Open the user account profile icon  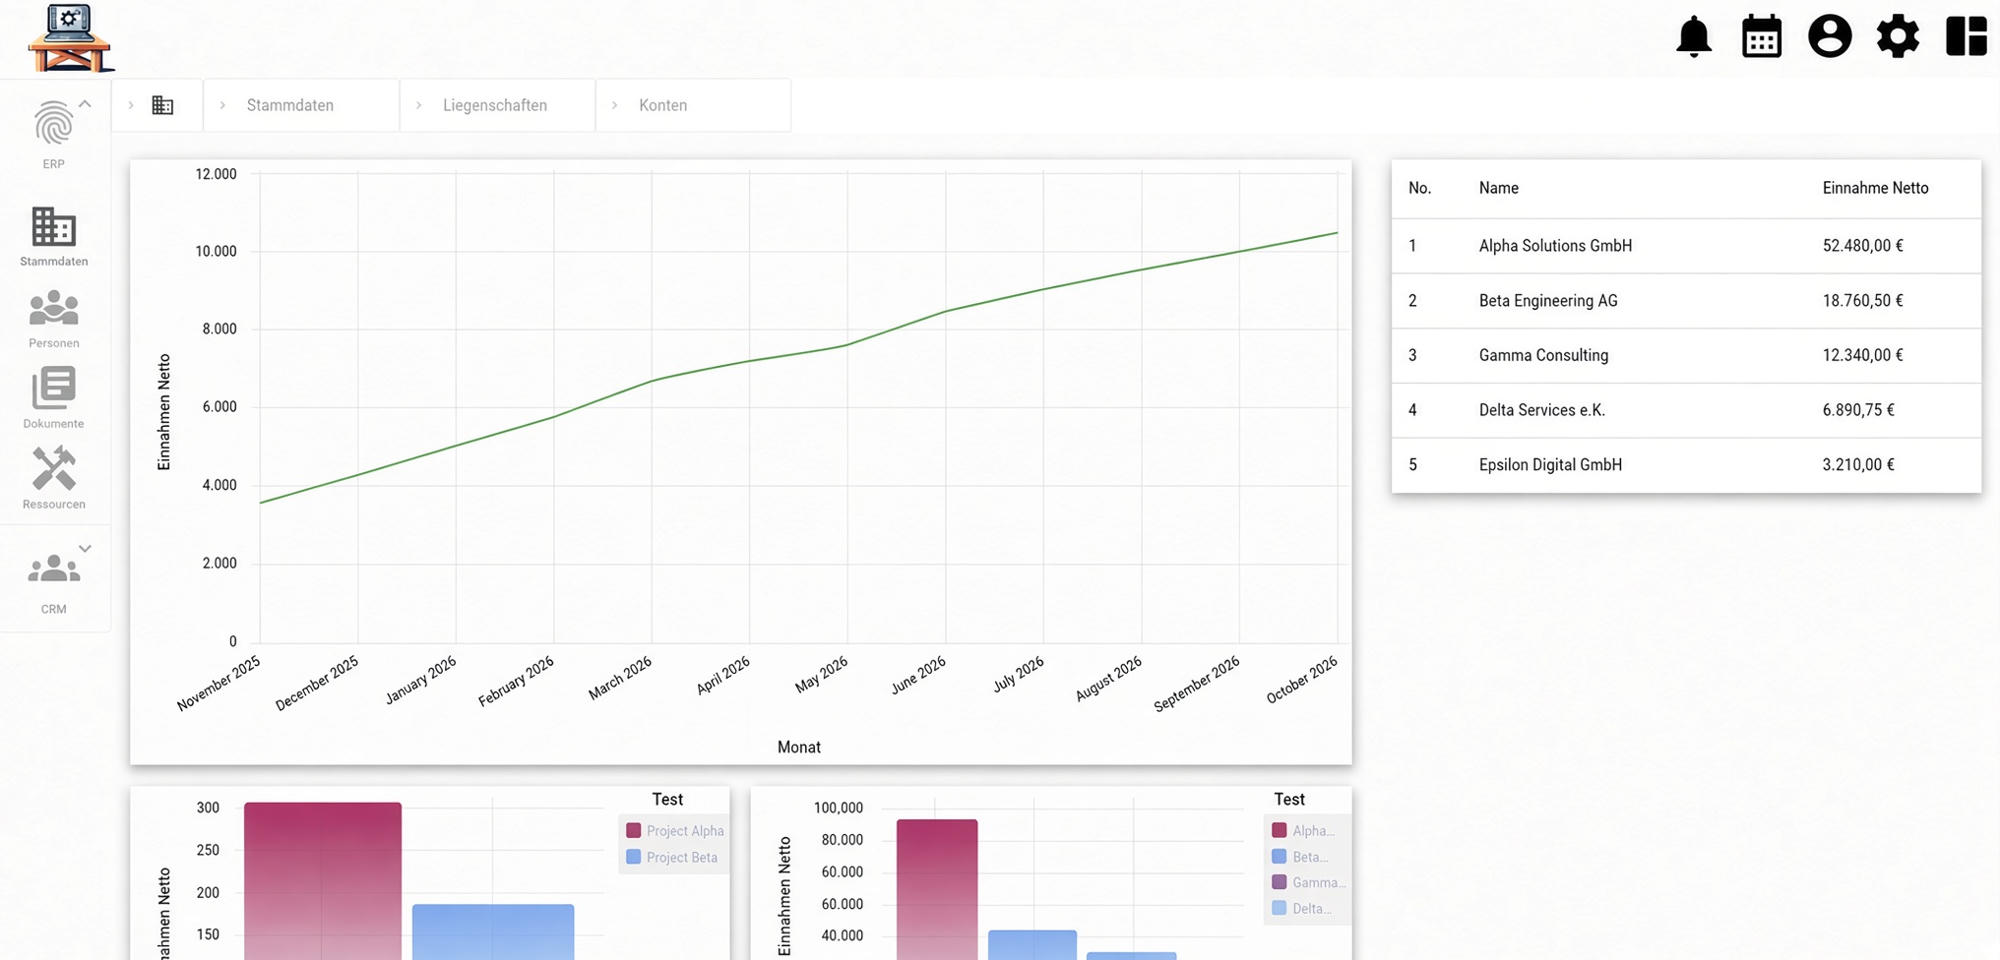point(1830,37)
